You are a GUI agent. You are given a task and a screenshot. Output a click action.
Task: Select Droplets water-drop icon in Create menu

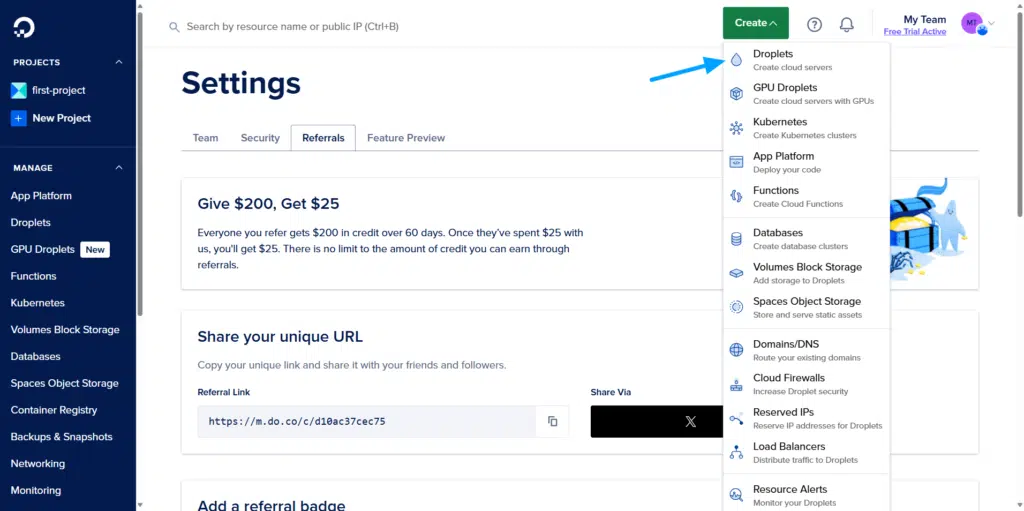coord(736,60)
